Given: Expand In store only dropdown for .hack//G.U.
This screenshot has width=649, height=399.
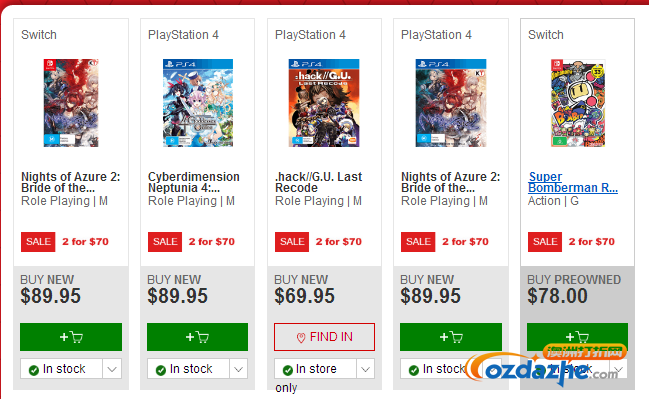Looking at the screenshot, I should point(365,369).
